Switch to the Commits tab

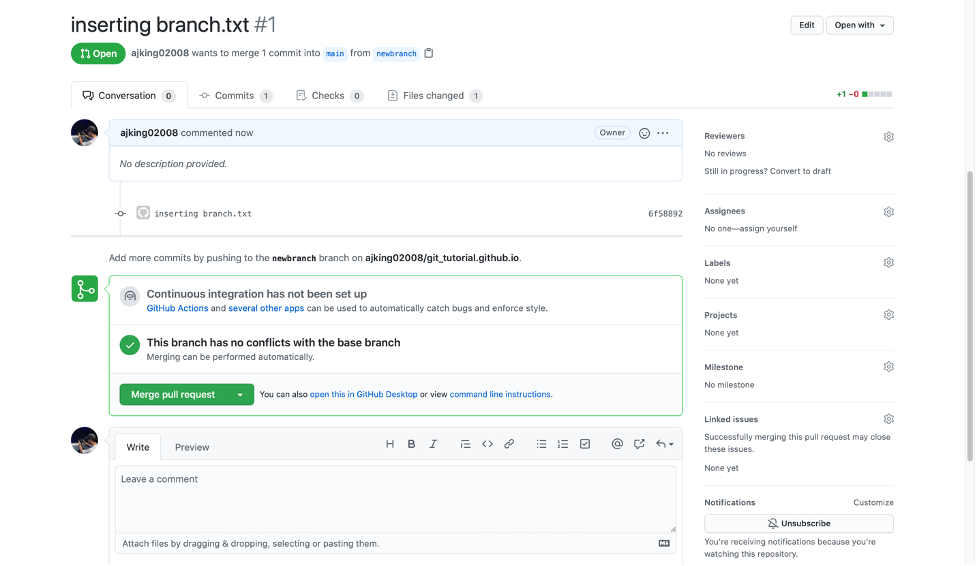(235, 96)
